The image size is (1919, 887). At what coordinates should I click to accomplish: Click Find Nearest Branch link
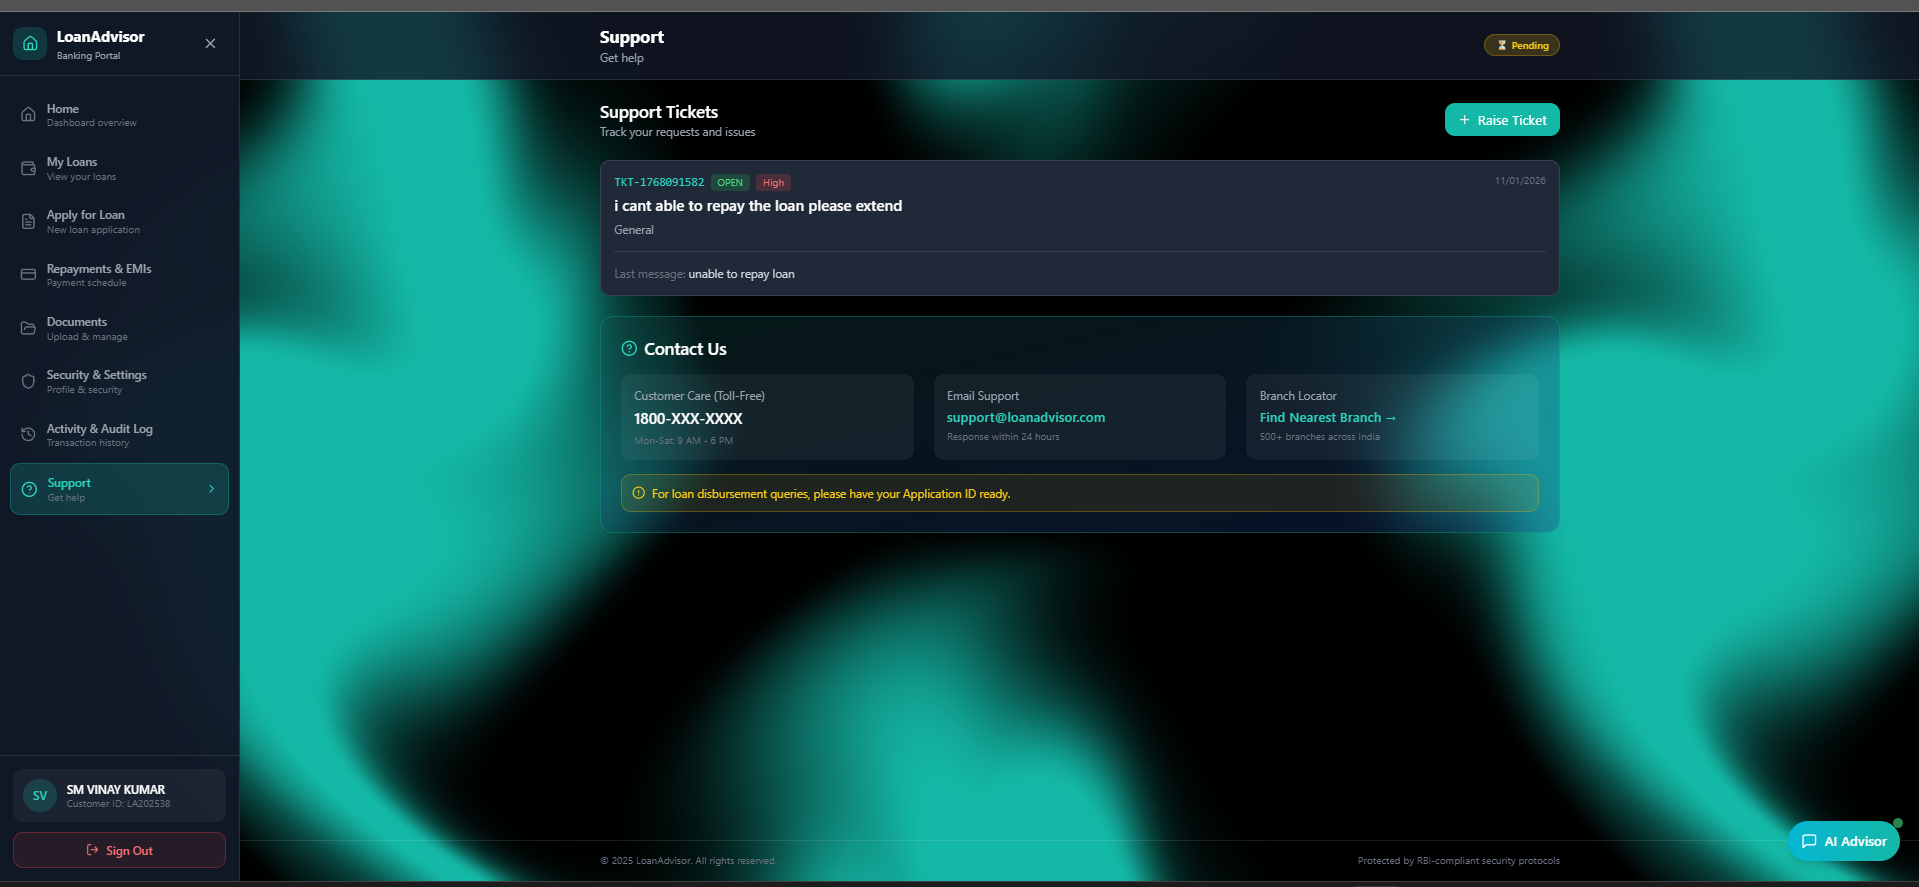(1328, 418)
